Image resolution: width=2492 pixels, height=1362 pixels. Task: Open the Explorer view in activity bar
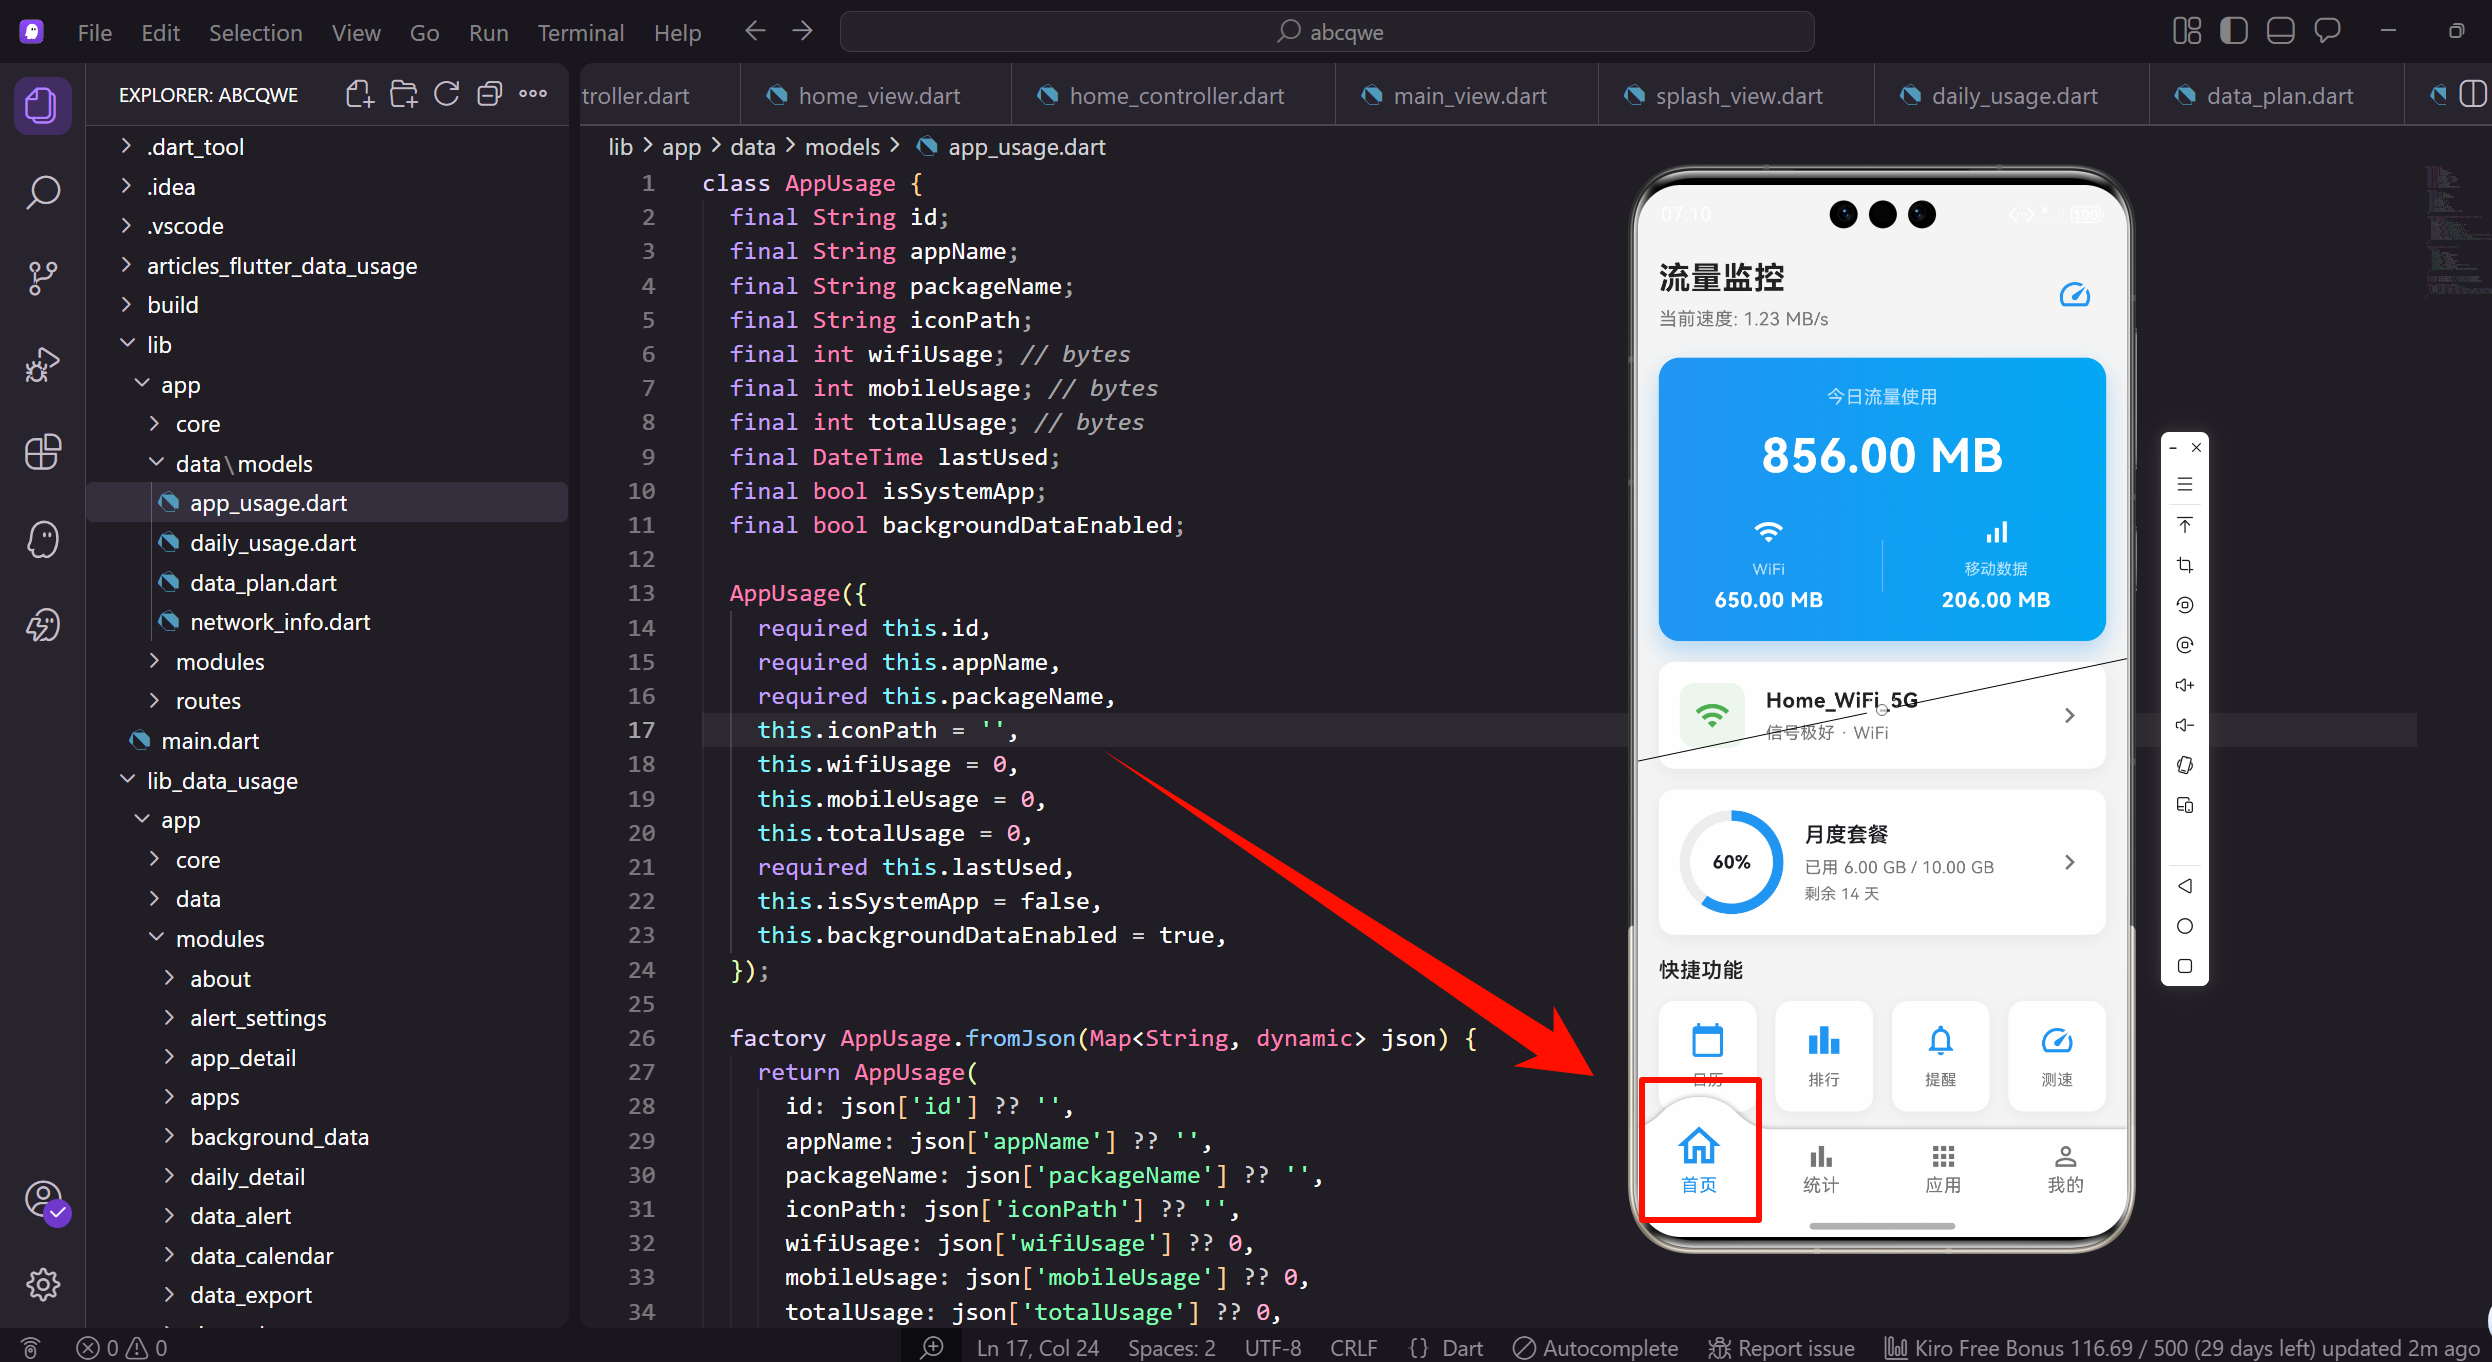point(42,106)
